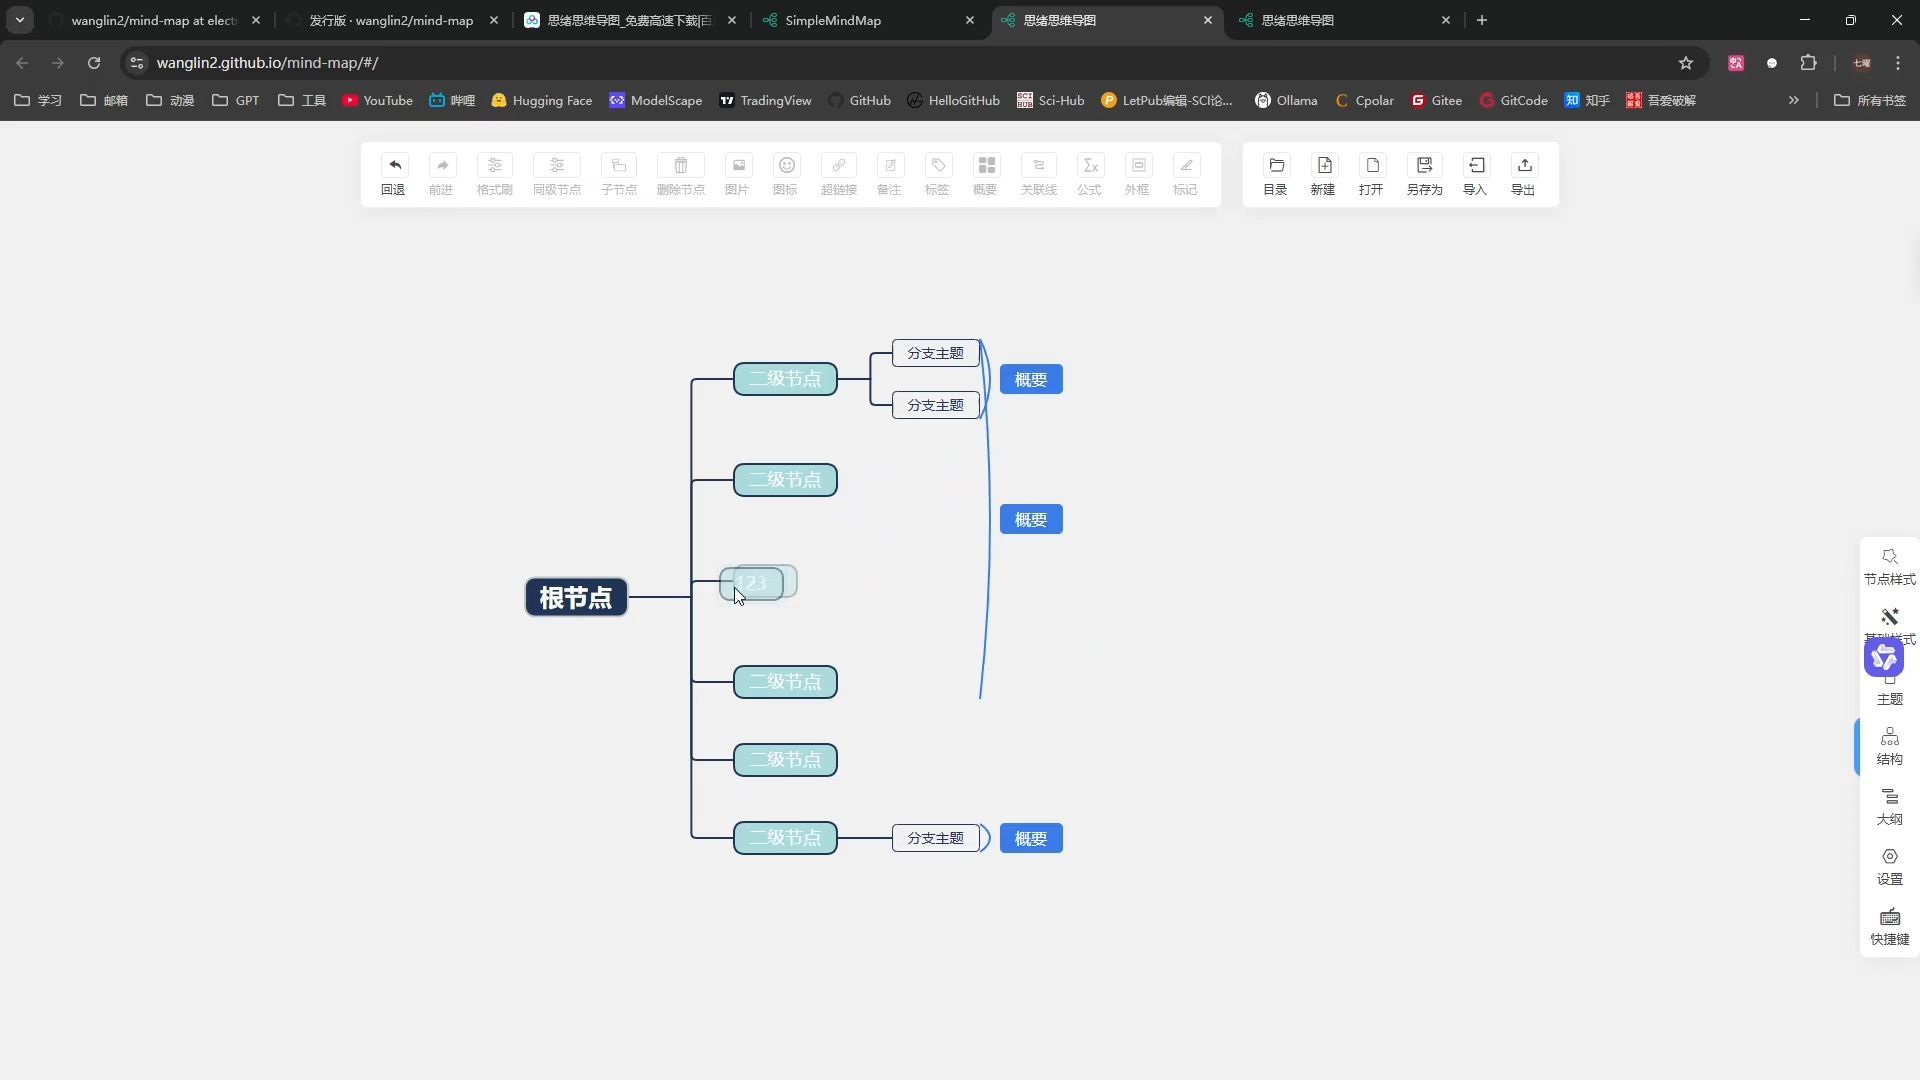Select the top 概要 summary node
1920x1080 pixels.
(1031, 379)
